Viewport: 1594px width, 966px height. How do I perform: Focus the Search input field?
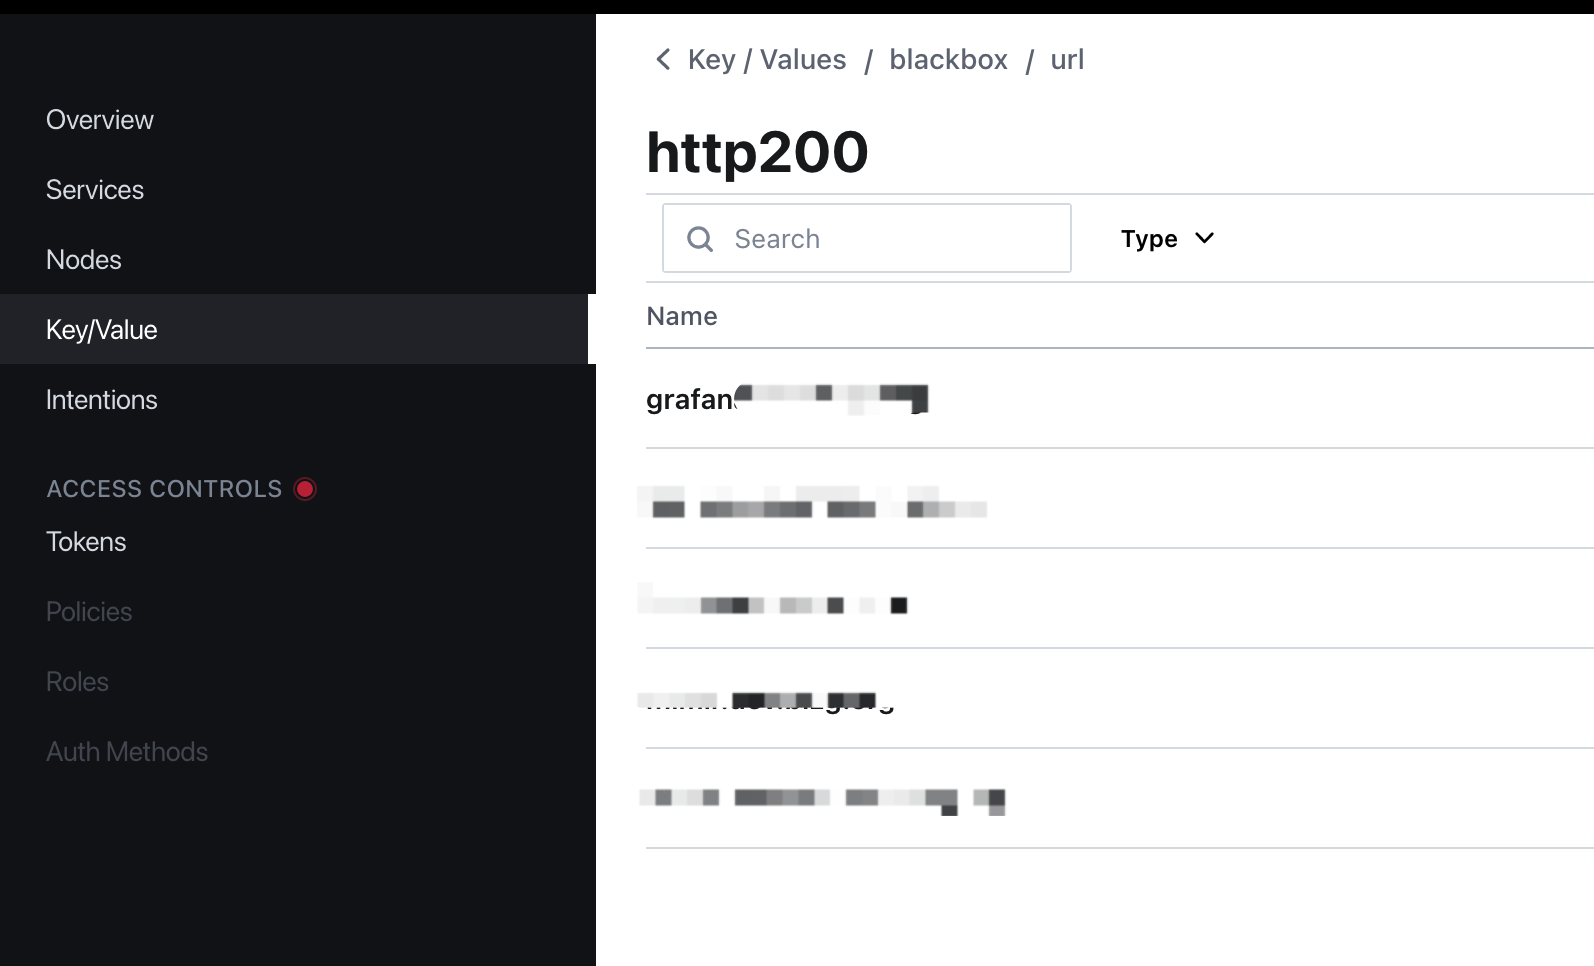point(867,238)
